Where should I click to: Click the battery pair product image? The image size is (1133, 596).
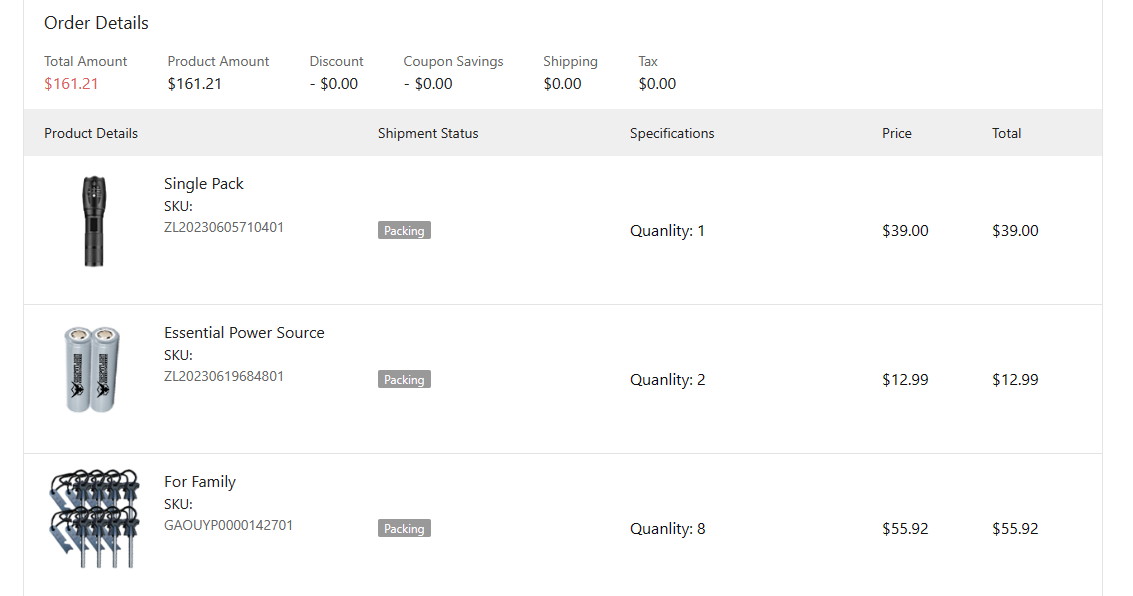pyautogui.click(x=92, y=369)
